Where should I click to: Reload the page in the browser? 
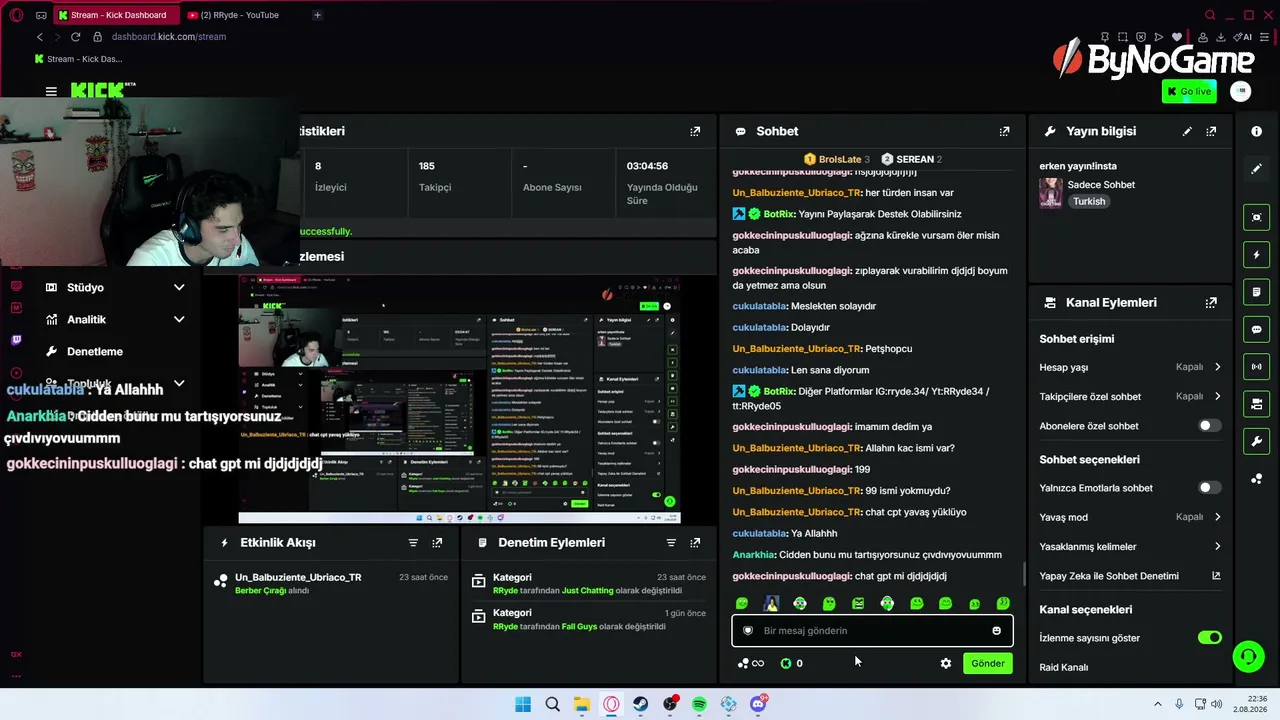click(75, 37)
